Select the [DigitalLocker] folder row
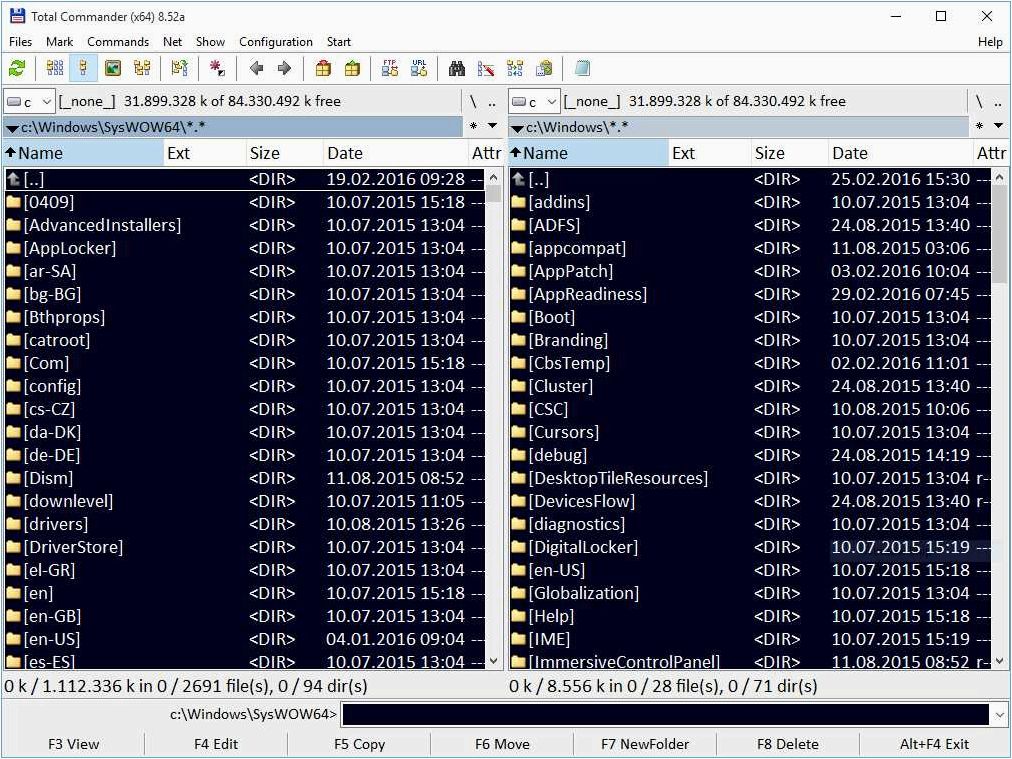Screen dimensions: 1012x759 click(750, 547)
